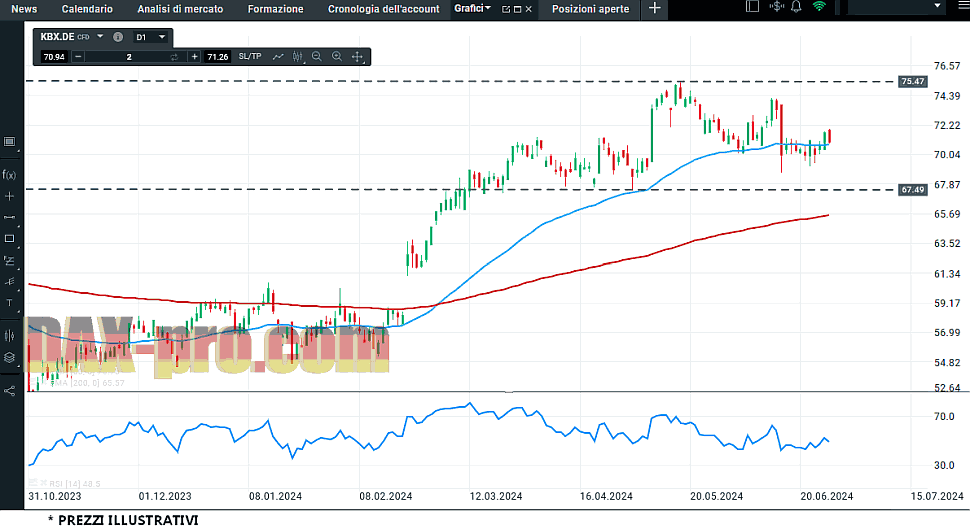Click the 70.94 sell price button
Image resolution: width=970 pixels, height=529 pixels.
[54, 57]
